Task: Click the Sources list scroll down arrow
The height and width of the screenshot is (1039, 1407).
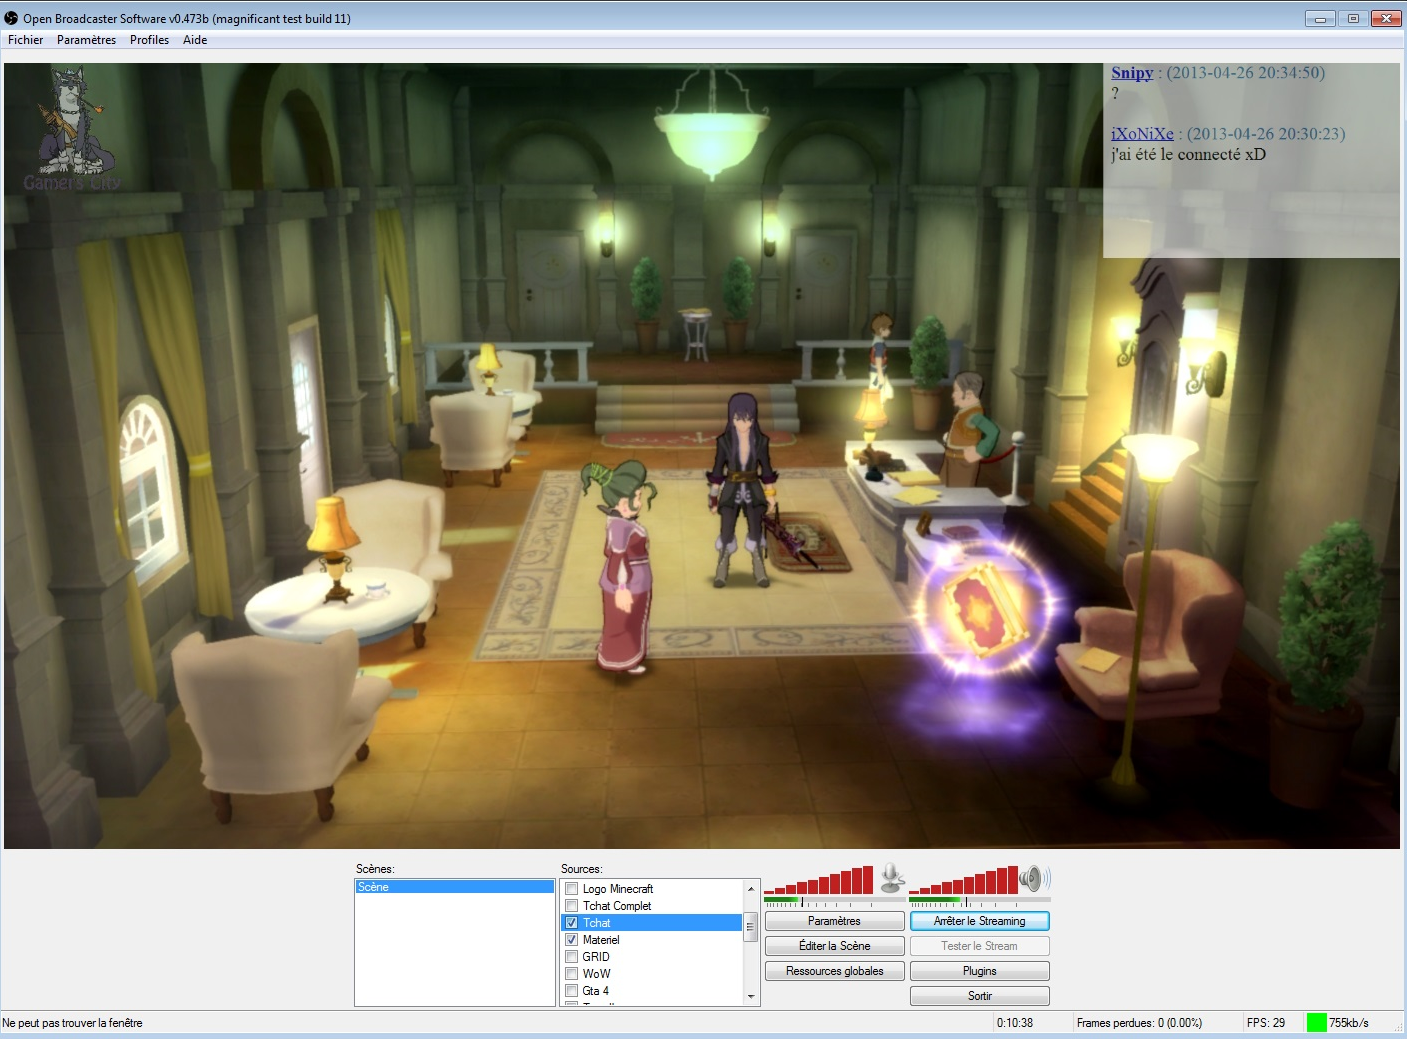Action: click(x=751, y=997)
